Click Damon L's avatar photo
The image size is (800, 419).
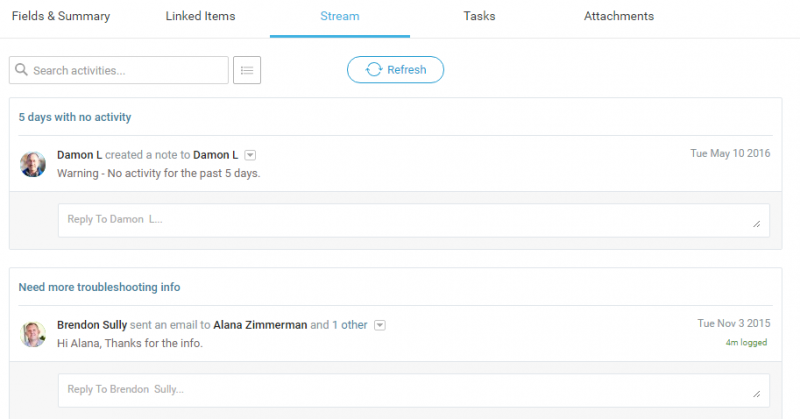coord(33,164)
